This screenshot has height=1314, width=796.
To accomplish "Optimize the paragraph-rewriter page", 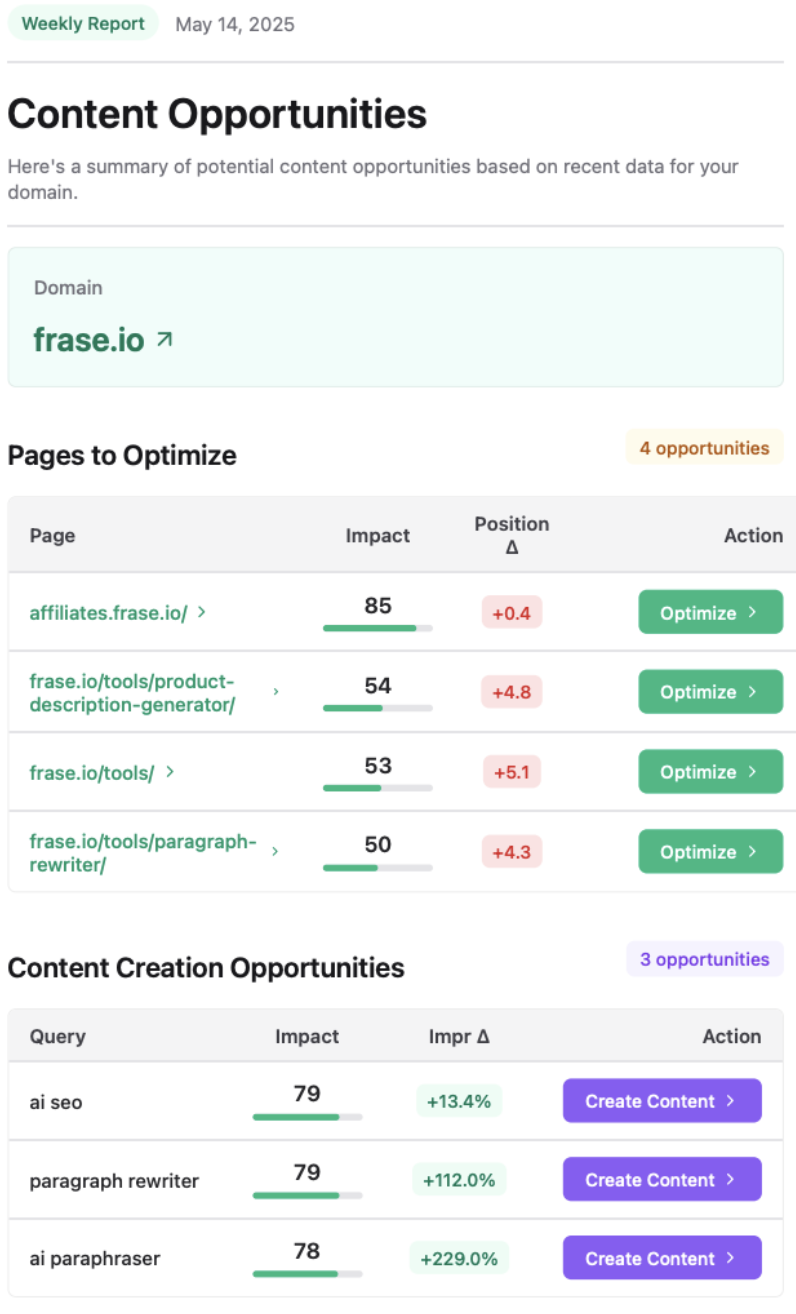I will point(710,852).
